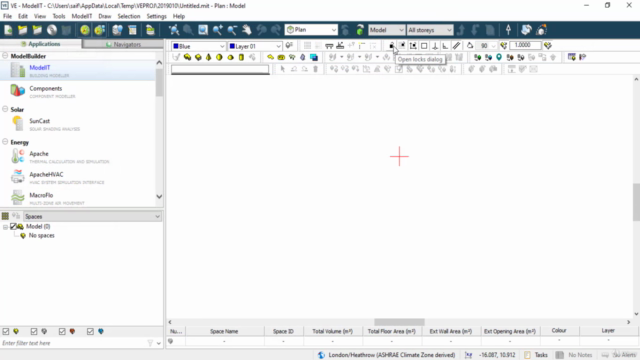Click the horizontal scrollbar thumb under the canvas
Viewport: 640px width, 360px height.
click(x=399, y=322)
